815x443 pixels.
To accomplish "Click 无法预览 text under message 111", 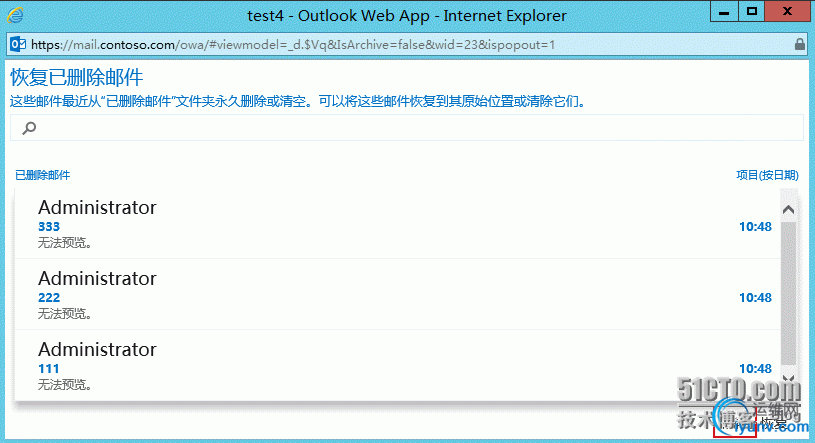I will (64, 385).
